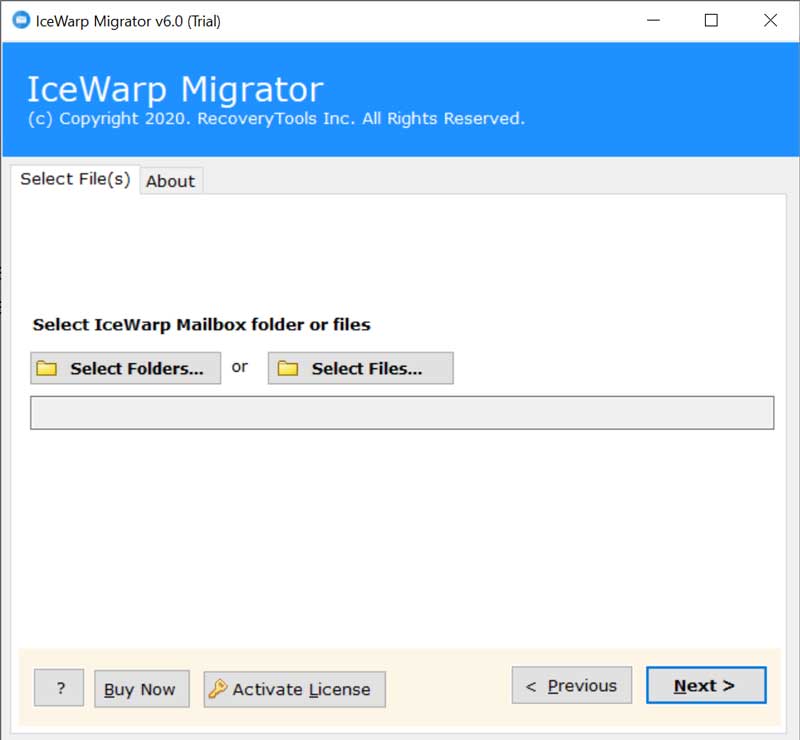Click Activate License with key icon
Viewport: 800px width, 740px height.
pyautogui.click(x=294, y=689)
